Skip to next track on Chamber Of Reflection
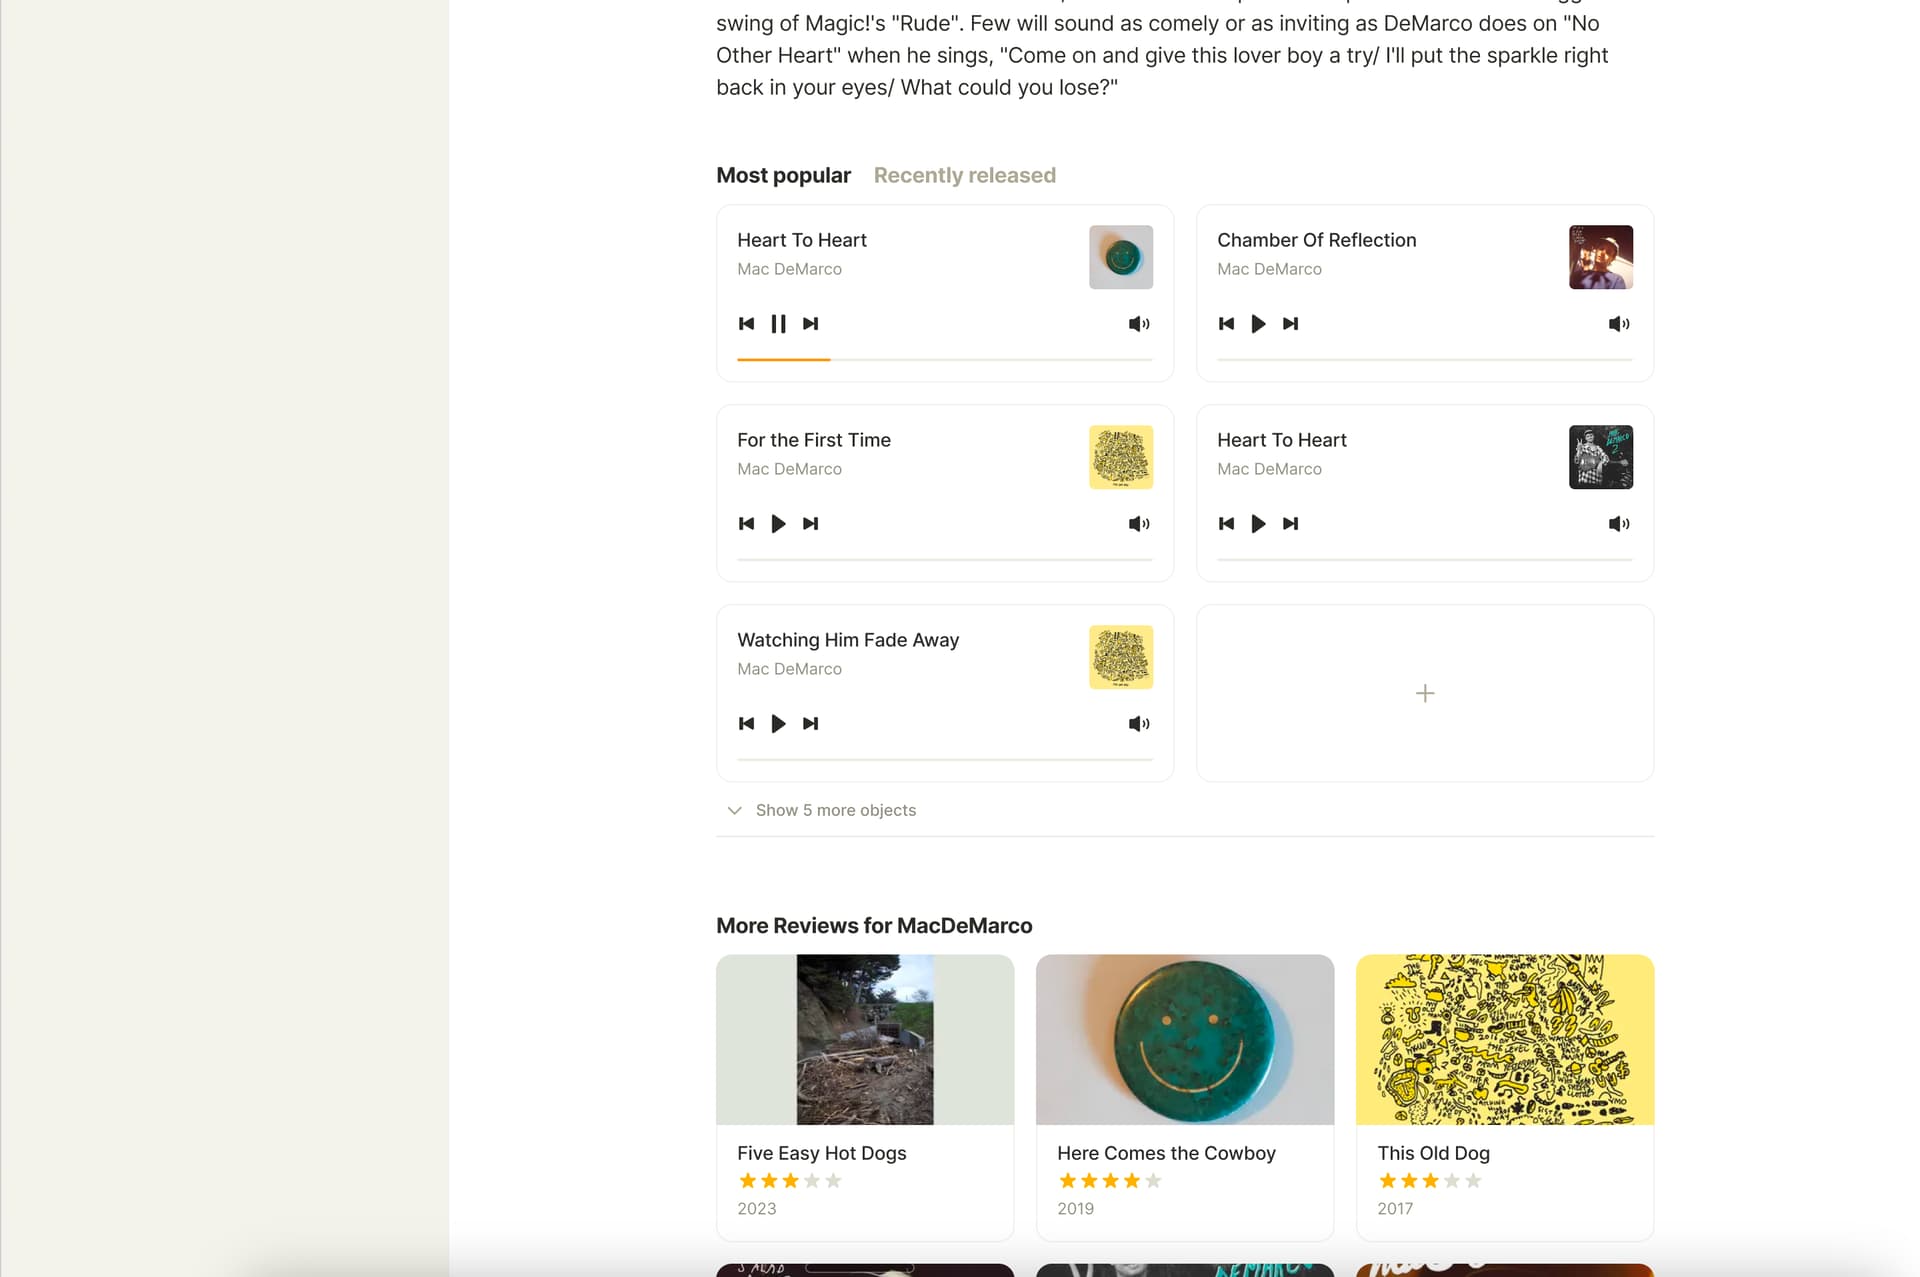 pos(1290,324)
